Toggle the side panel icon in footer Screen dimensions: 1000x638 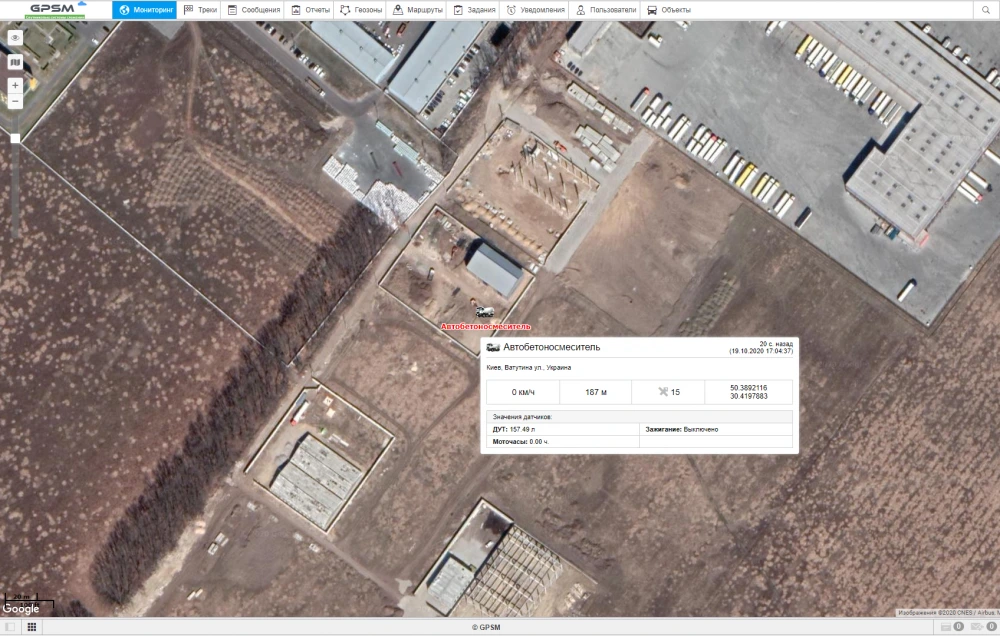[x=8, y=627]
